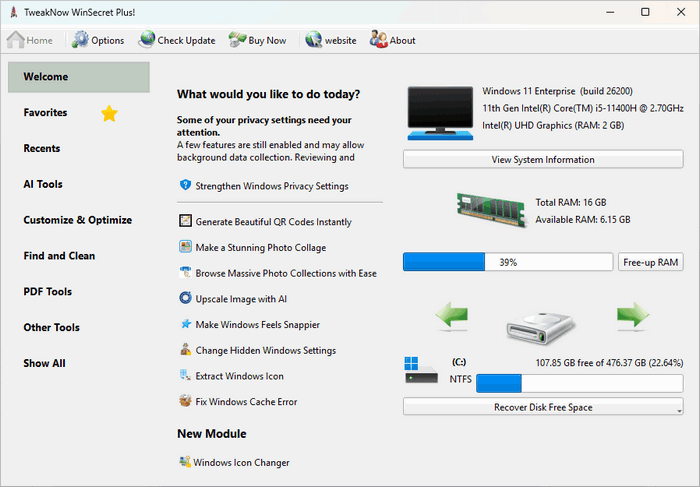Click the C: drive usage bar
The height and width of the screenshot is (487, 700).
pyautogui.click(x=579, y=383)
